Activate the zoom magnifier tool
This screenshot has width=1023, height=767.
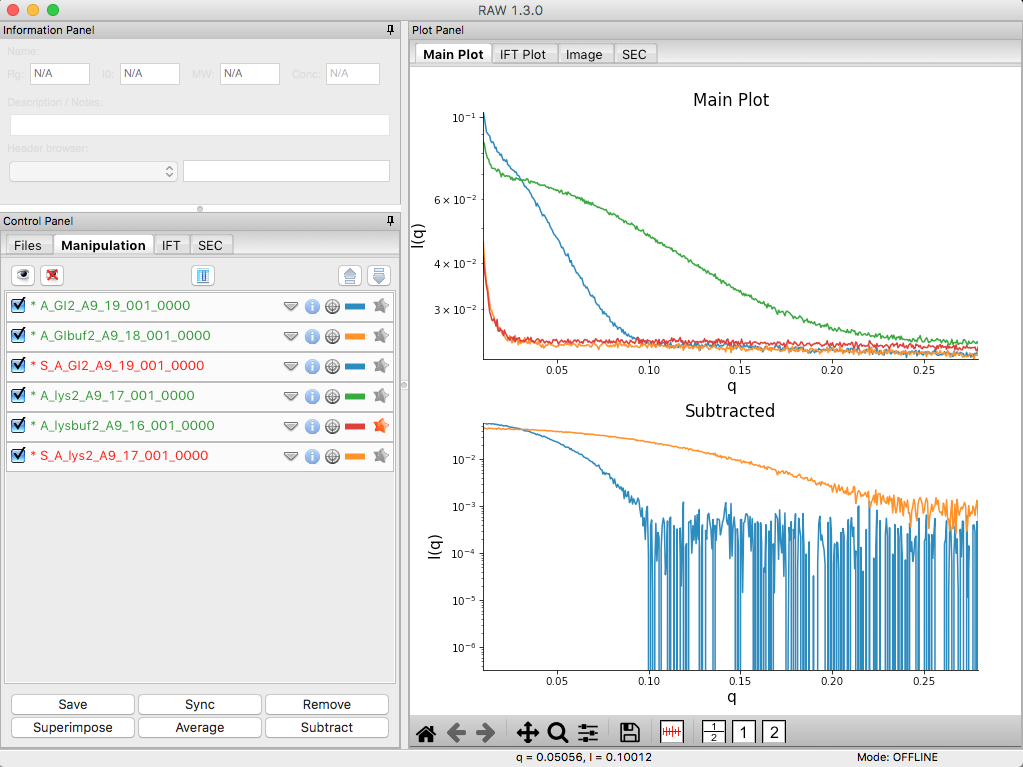click(558, 732)
